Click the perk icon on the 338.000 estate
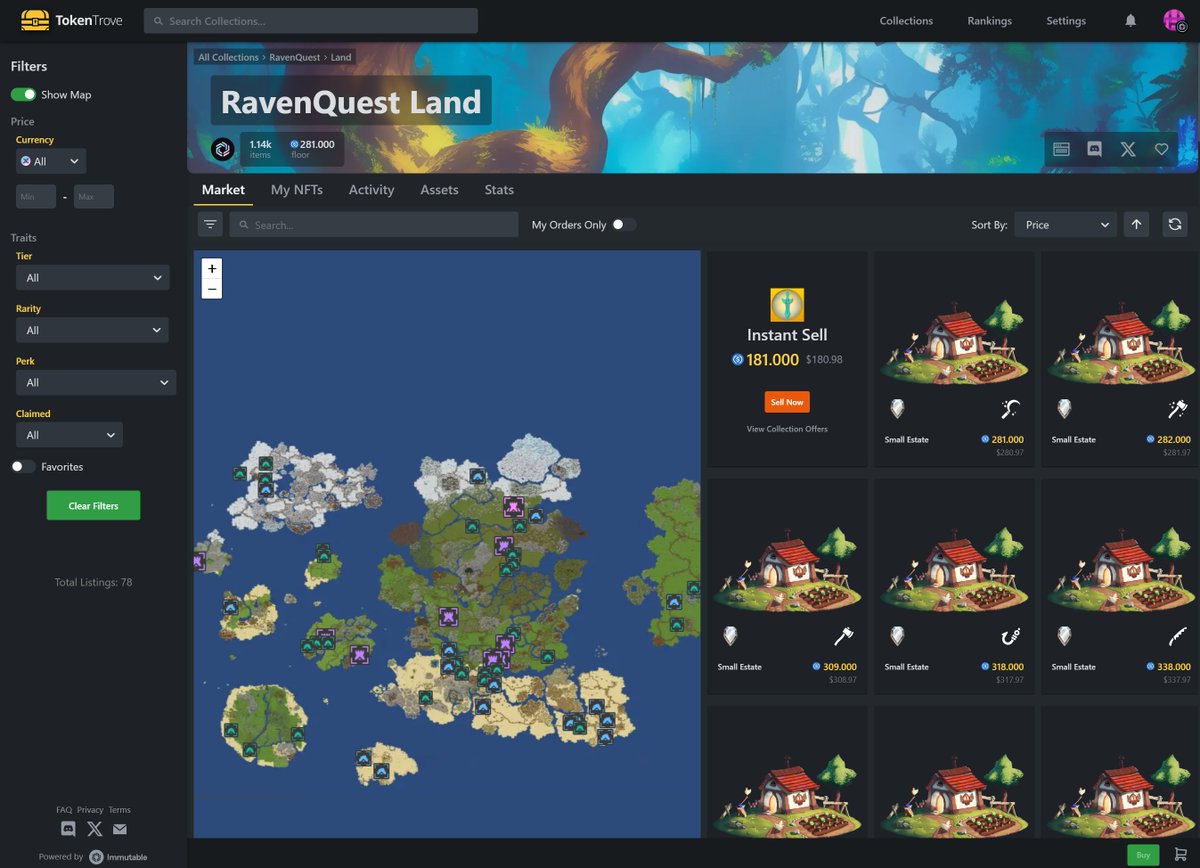The image size is (1200, 868). tap(1176, 636)
